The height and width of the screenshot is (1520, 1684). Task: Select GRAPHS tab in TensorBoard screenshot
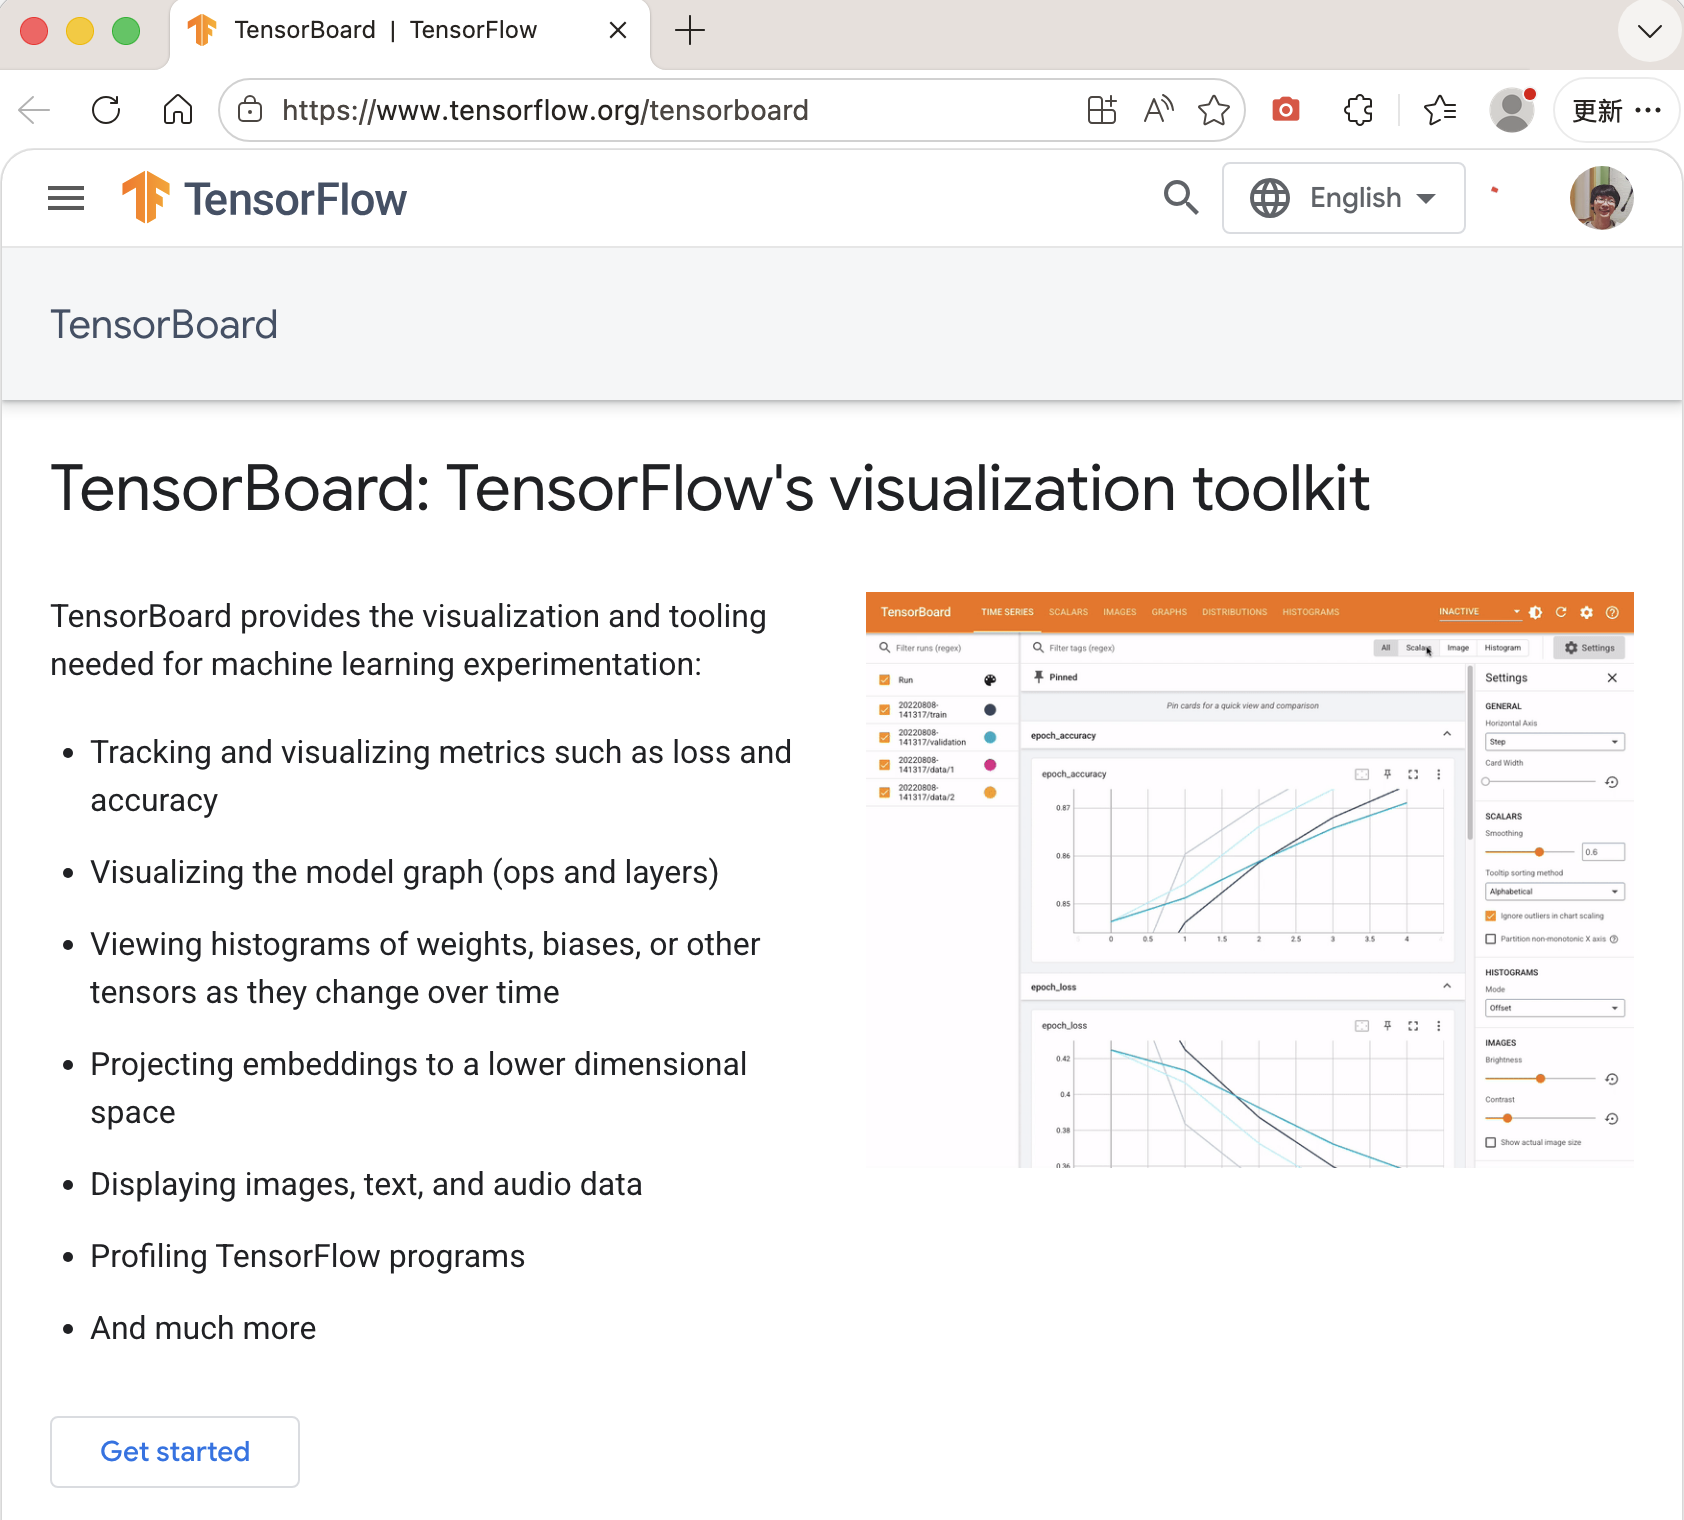(1169, 612)
